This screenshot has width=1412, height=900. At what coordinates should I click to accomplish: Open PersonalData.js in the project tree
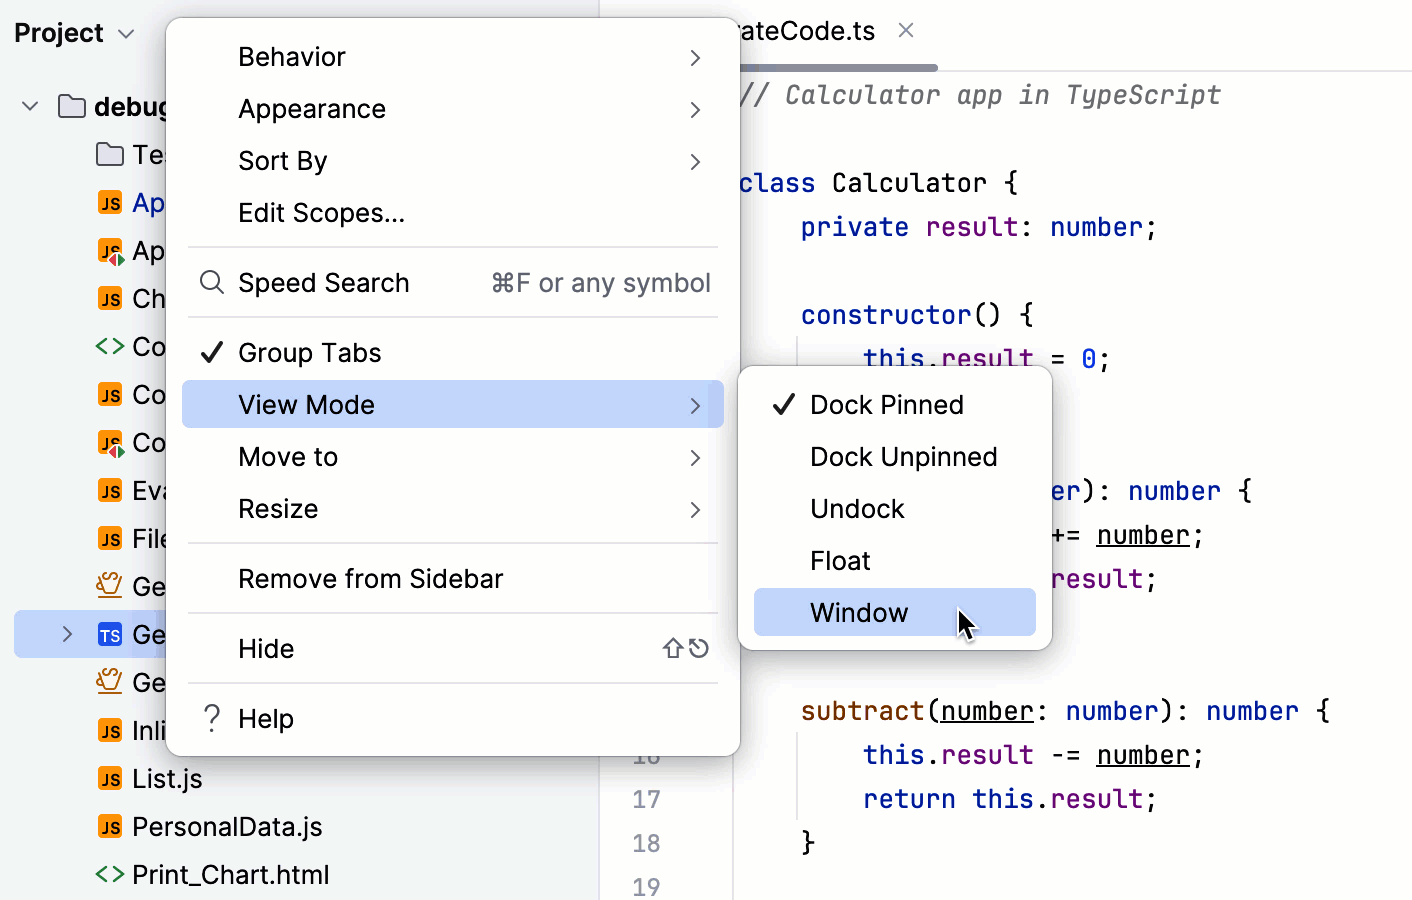tap(227, 827)
